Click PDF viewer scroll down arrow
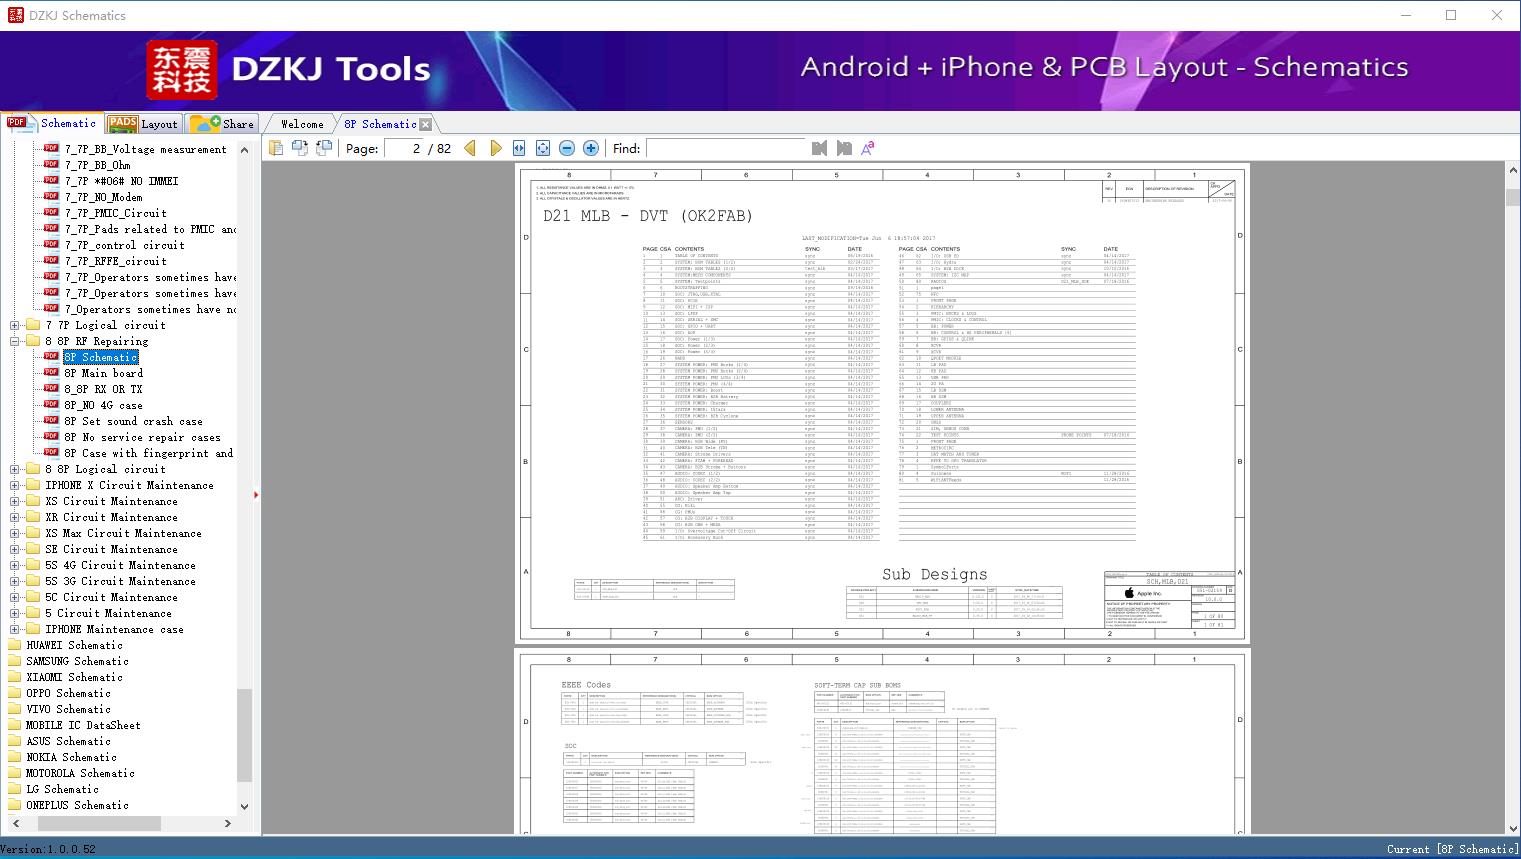 (x=1512, y=827)
